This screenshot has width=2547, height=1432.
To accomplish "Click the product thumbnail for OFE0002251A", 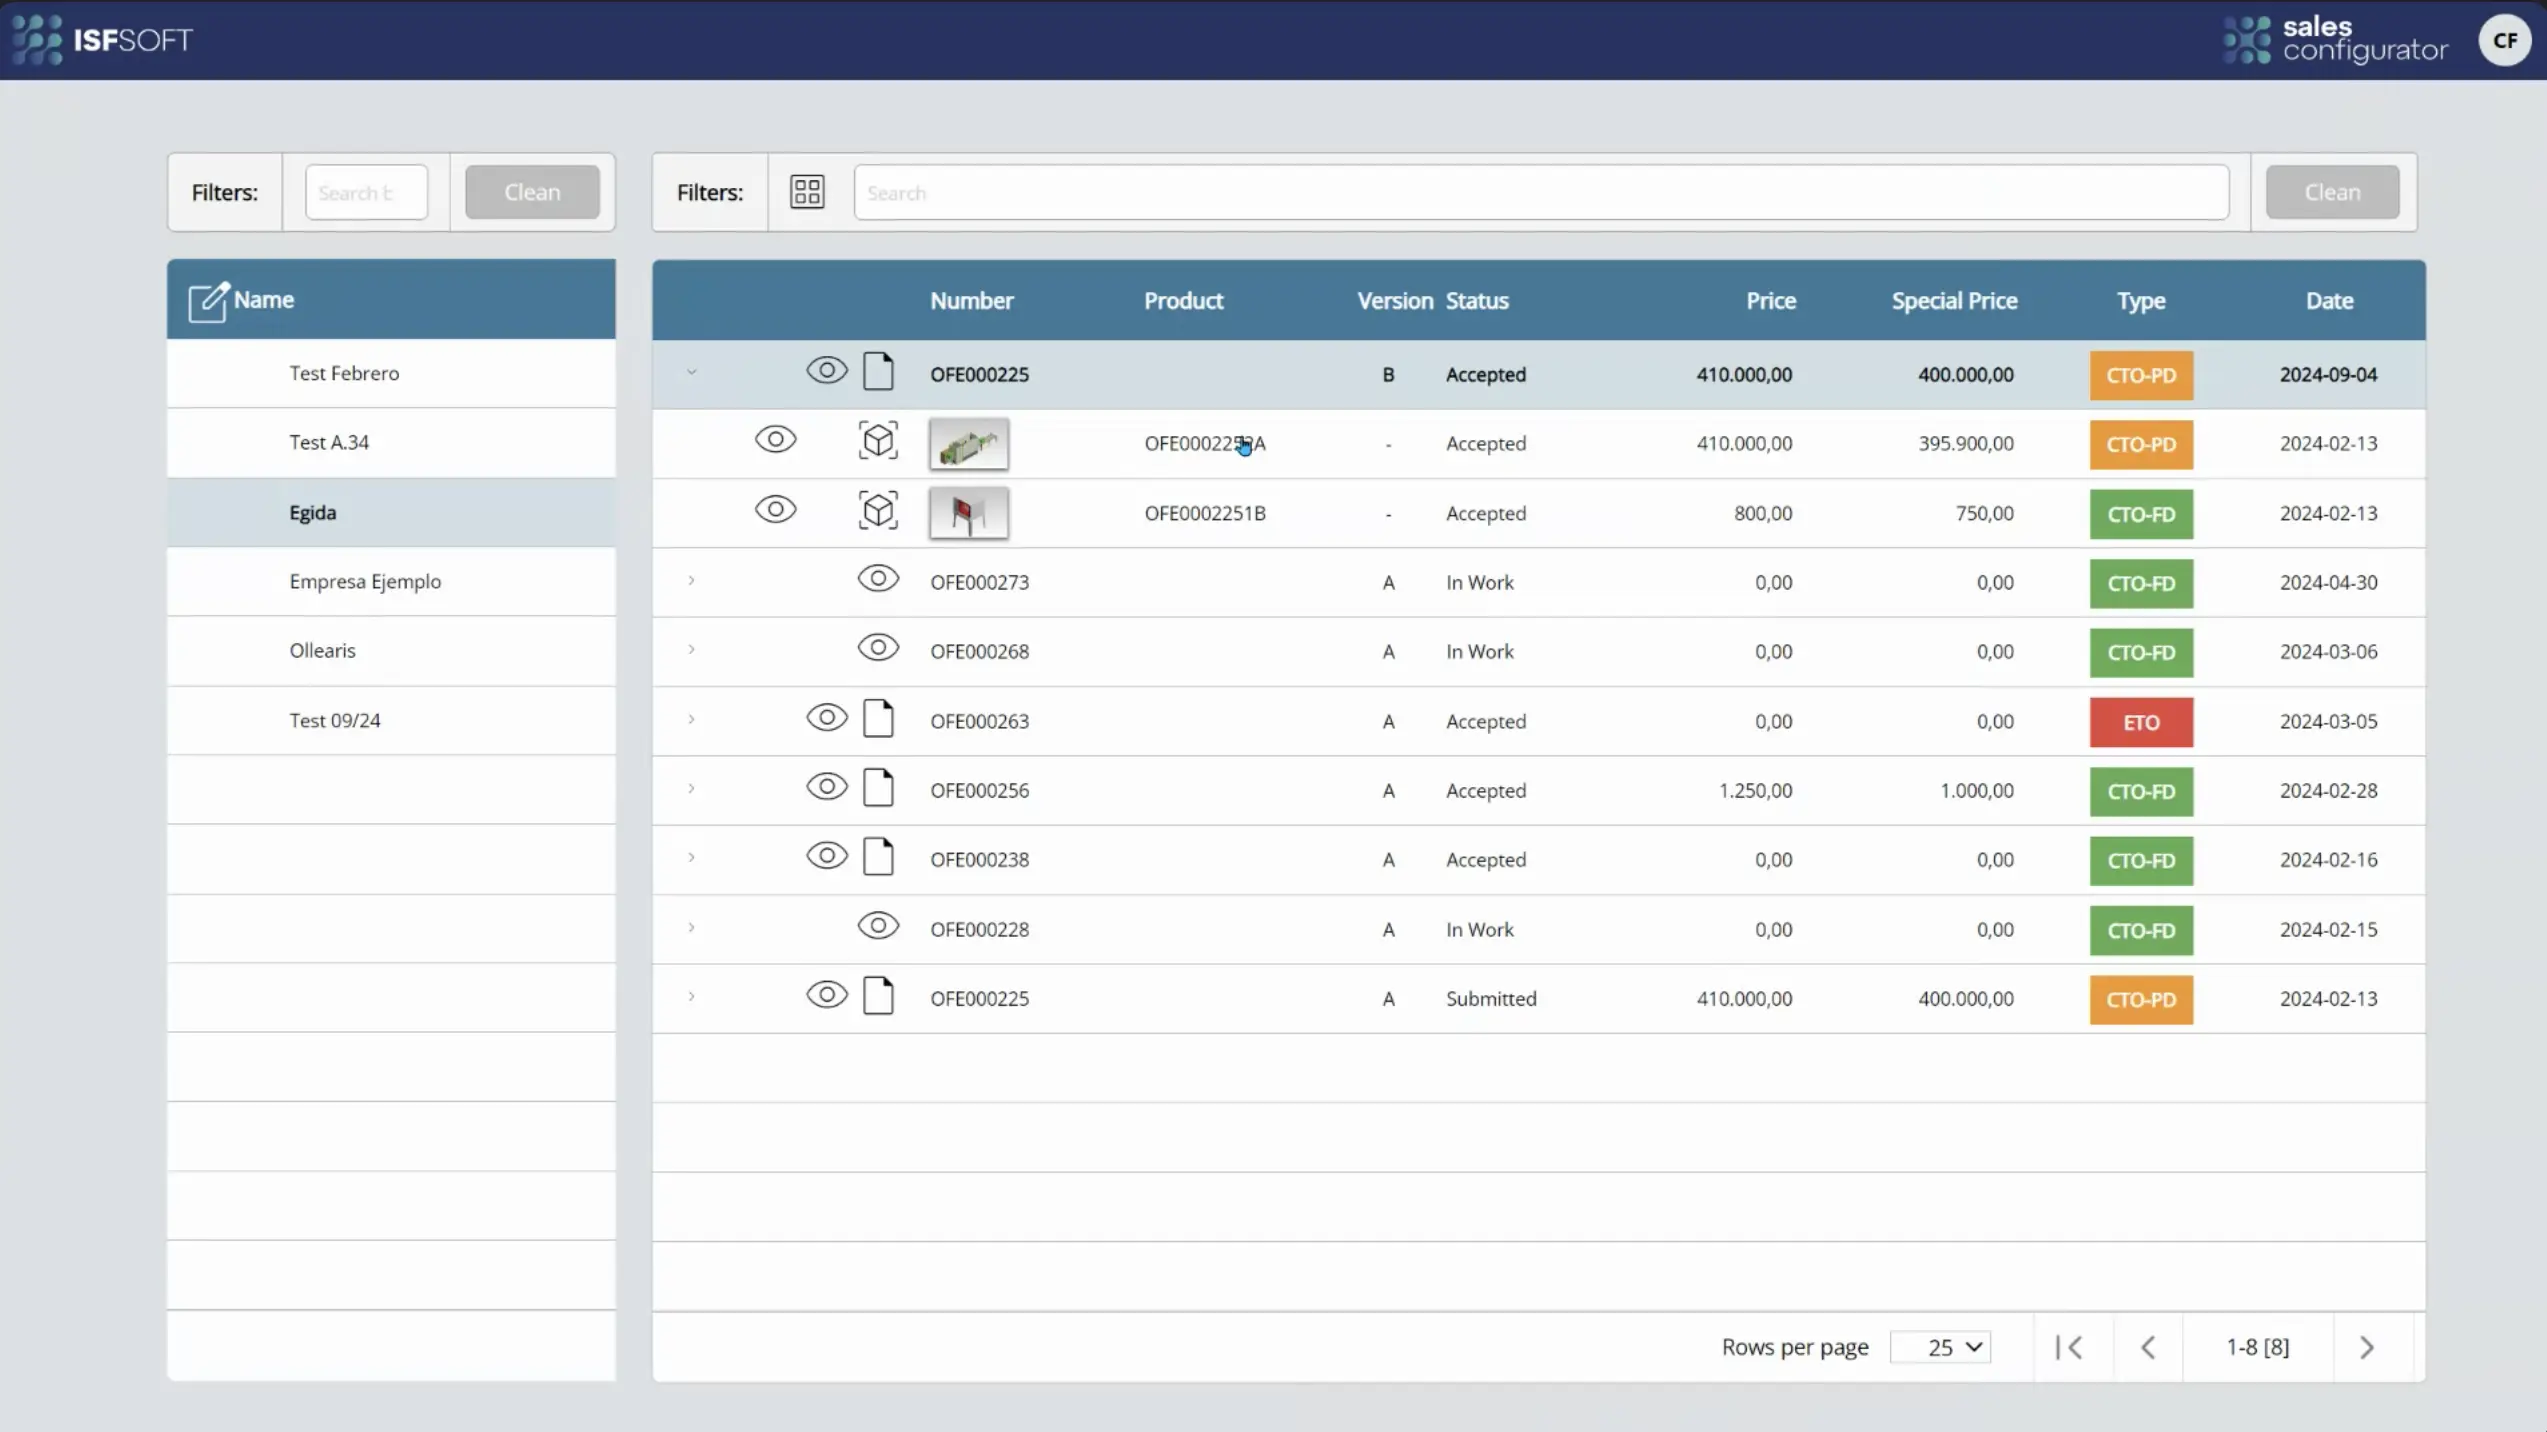I will [x=968, y=443].
